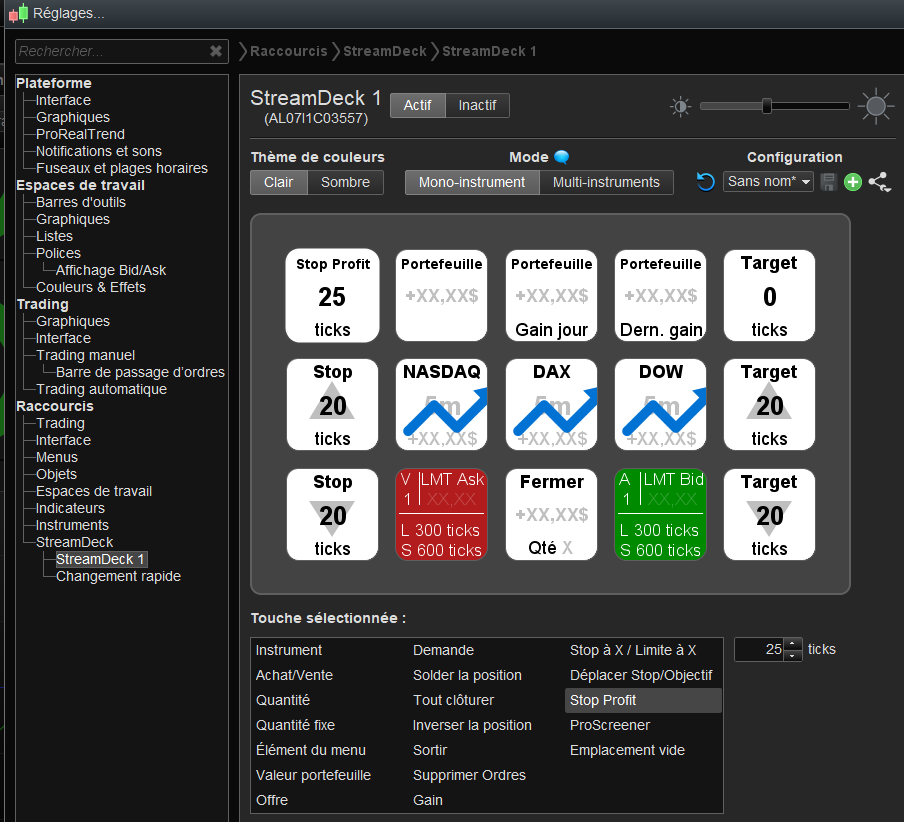Open Fuseaux et plages horaires
The height and width of the screenshot is (822, 904).
(x=122, y=168)
